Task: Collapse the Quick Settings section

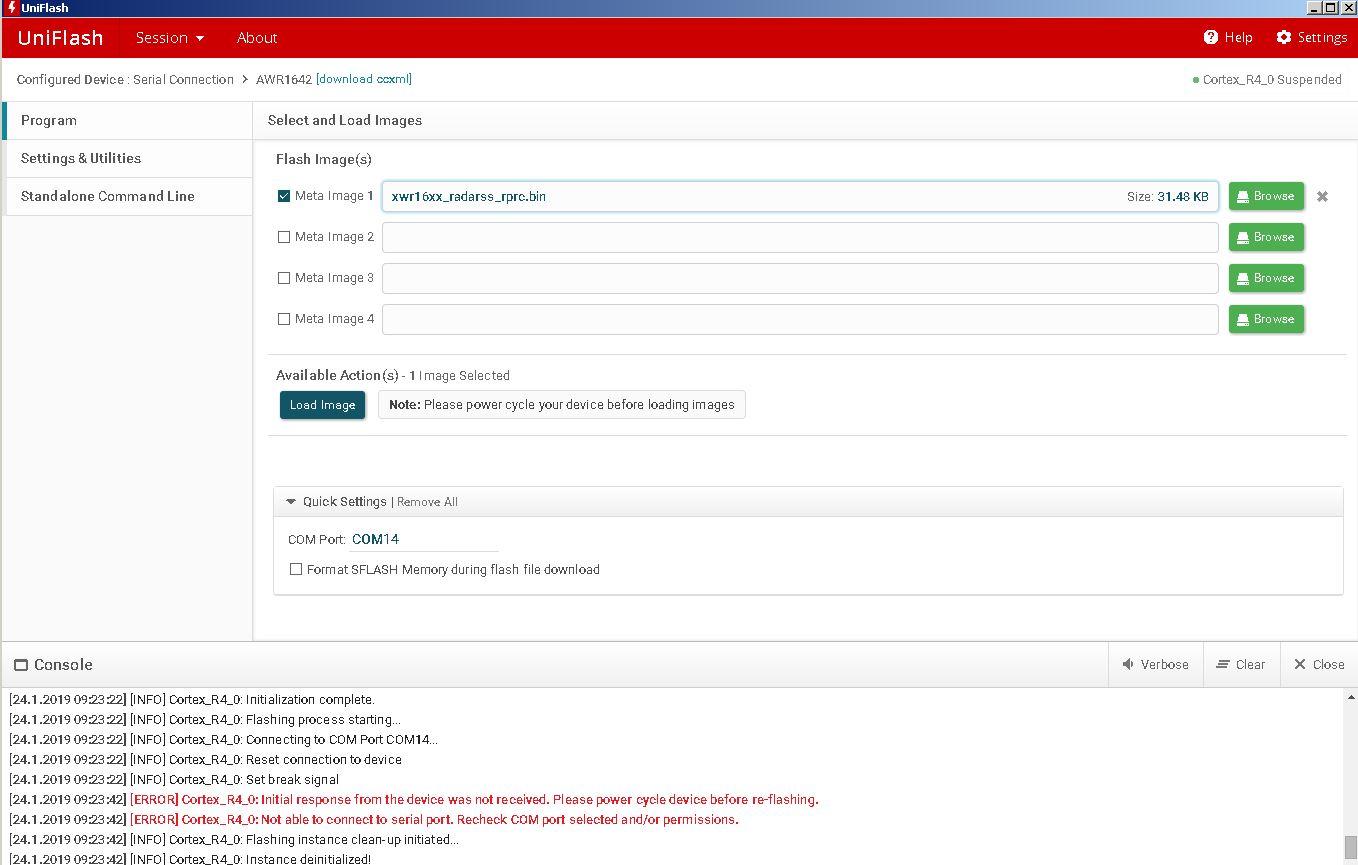Action: coord(291,502)
